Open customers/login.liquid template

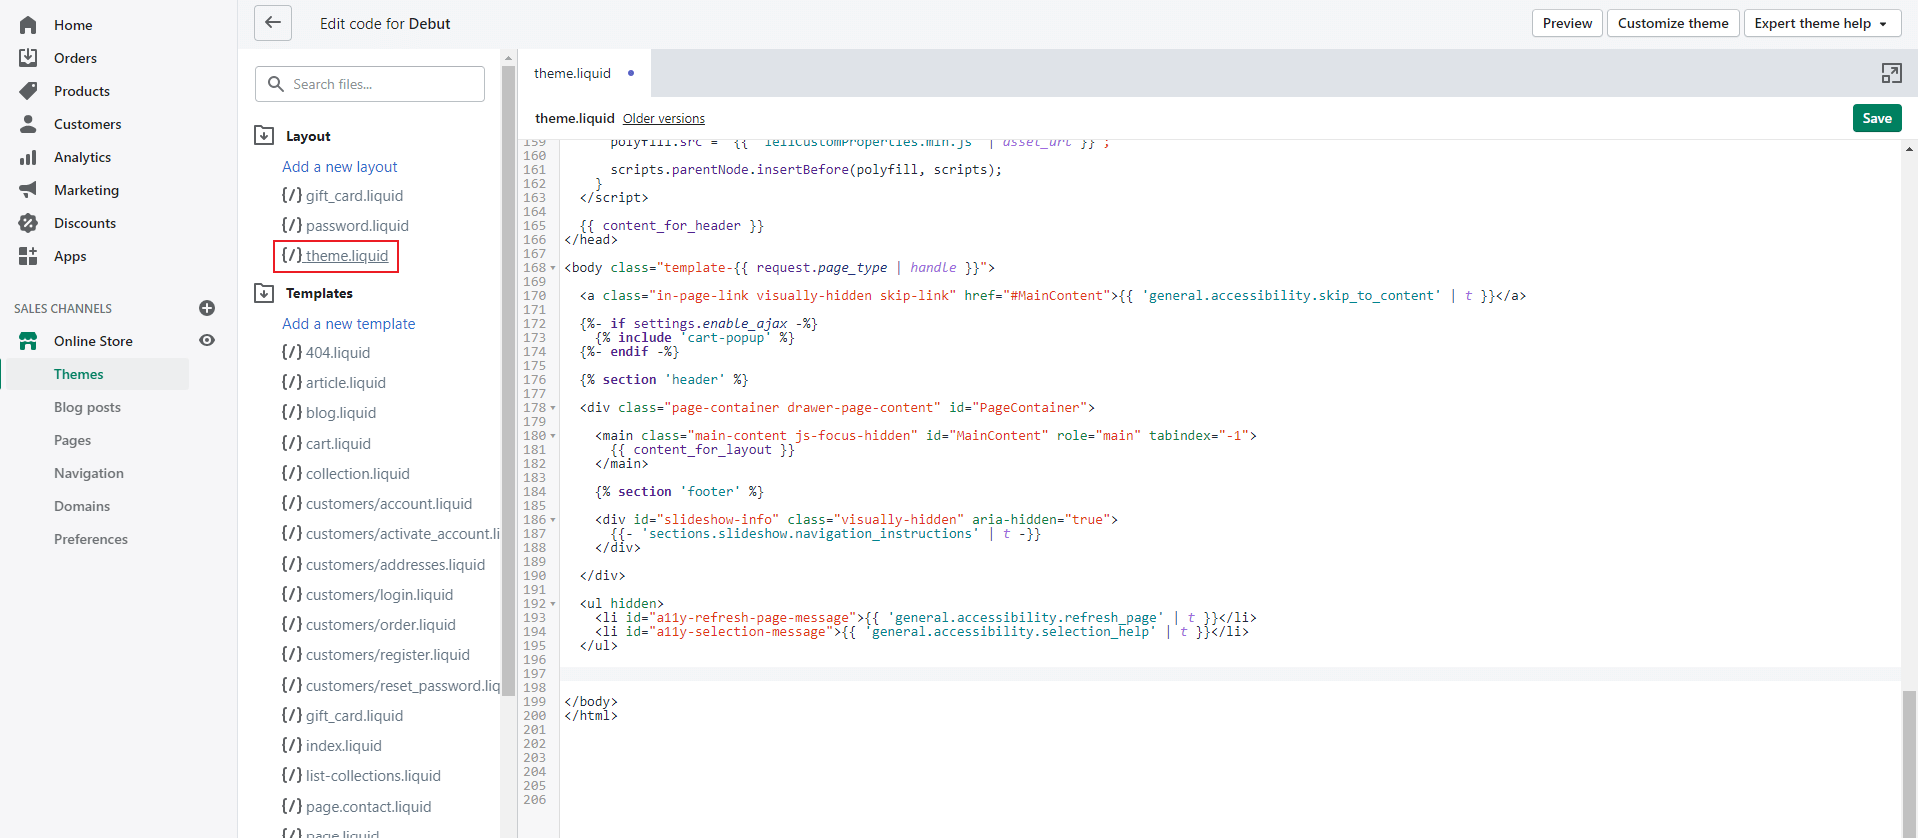[368, 595]
